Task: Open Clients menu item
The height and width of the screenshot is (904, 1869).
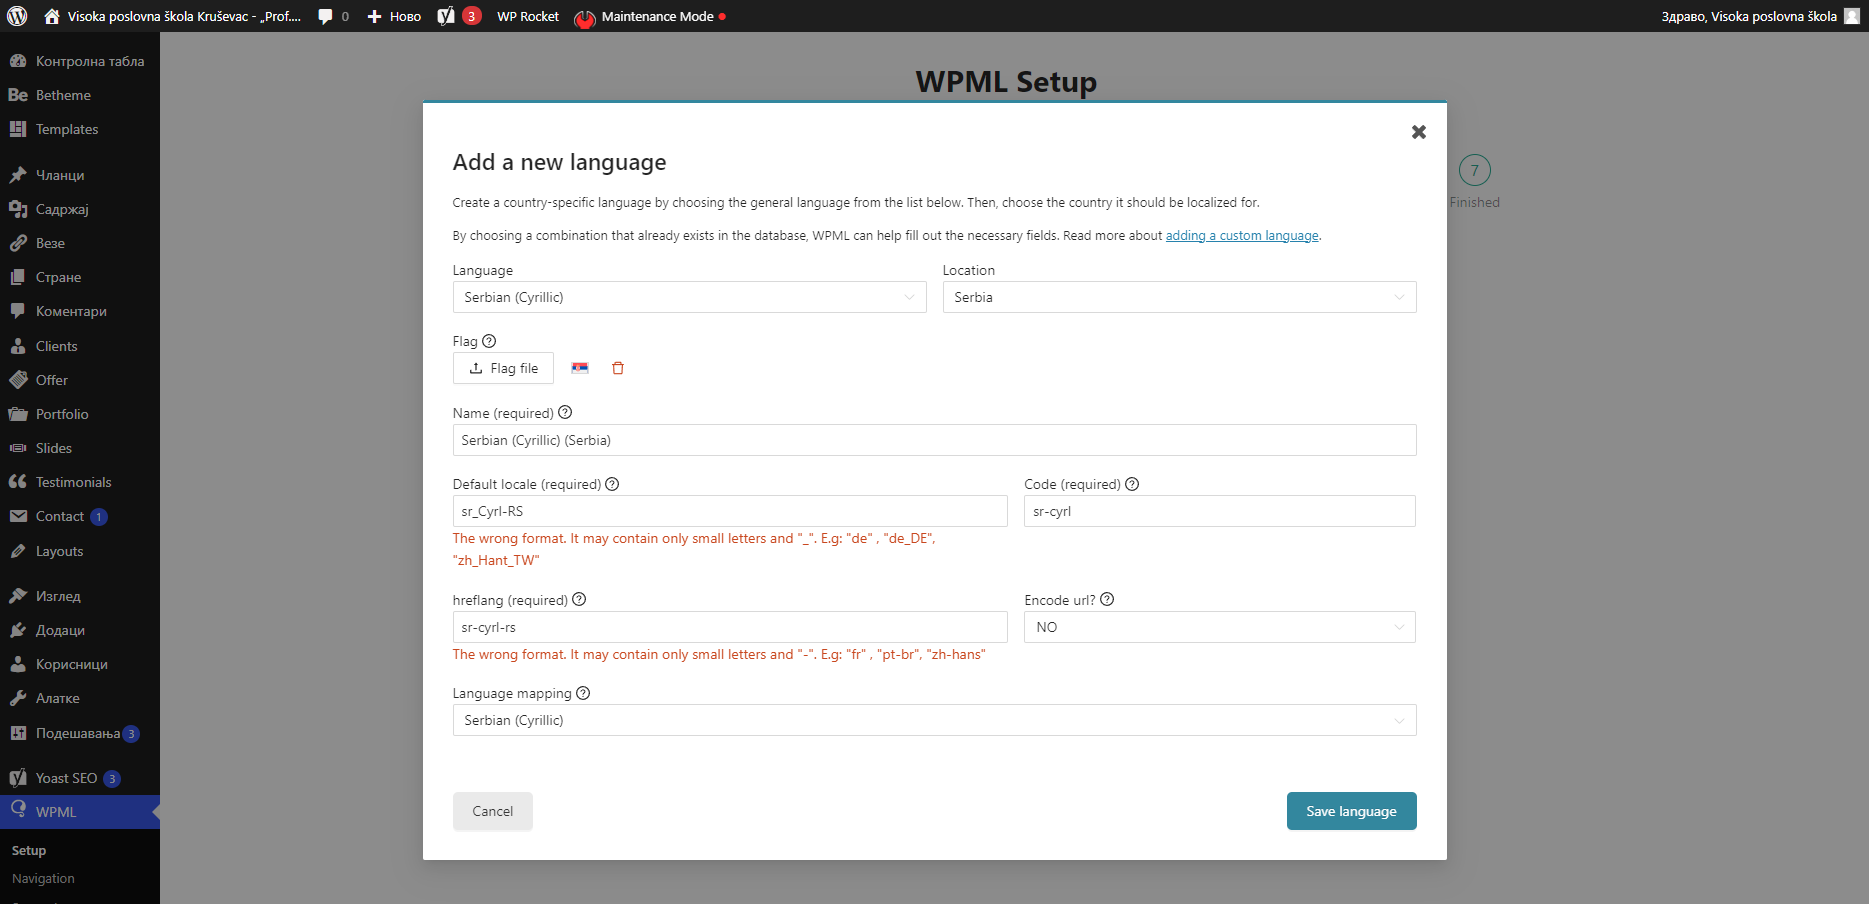Action: (x=80, y=346)
